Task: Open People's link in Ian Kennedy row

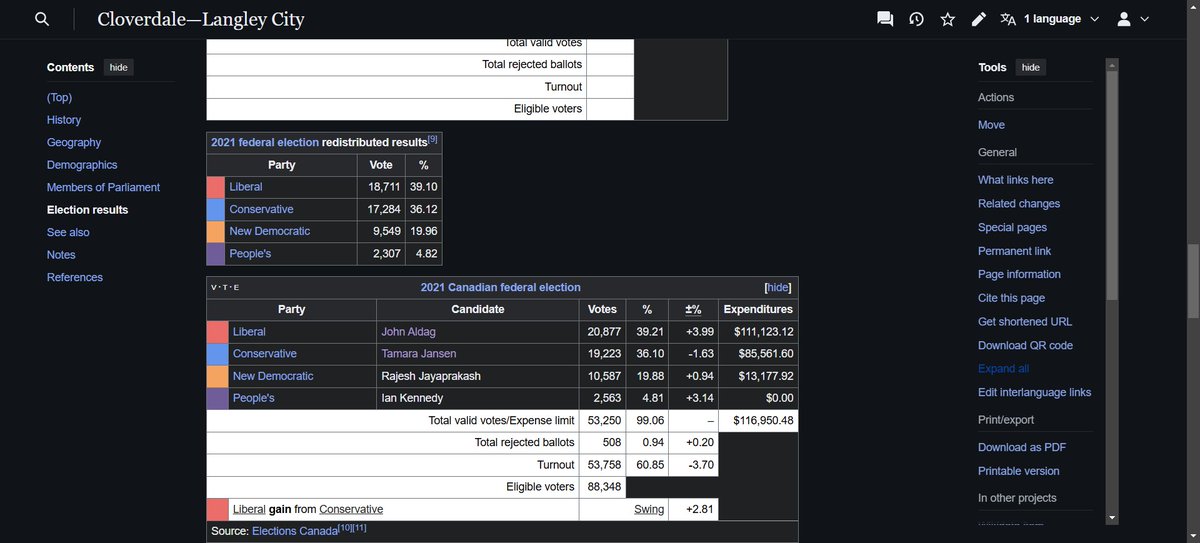Action: 253,398
